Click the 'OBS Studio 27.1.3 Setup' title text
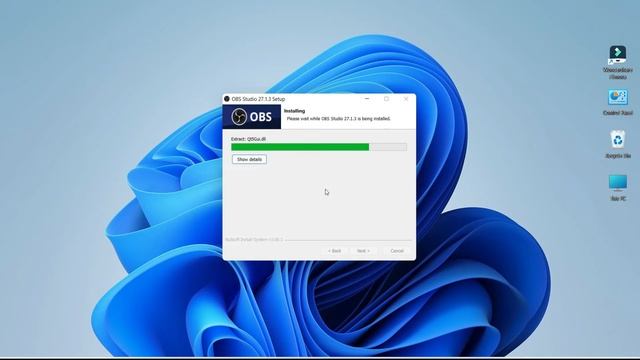Screen dimensions: 640x360 tap(258, 99)
